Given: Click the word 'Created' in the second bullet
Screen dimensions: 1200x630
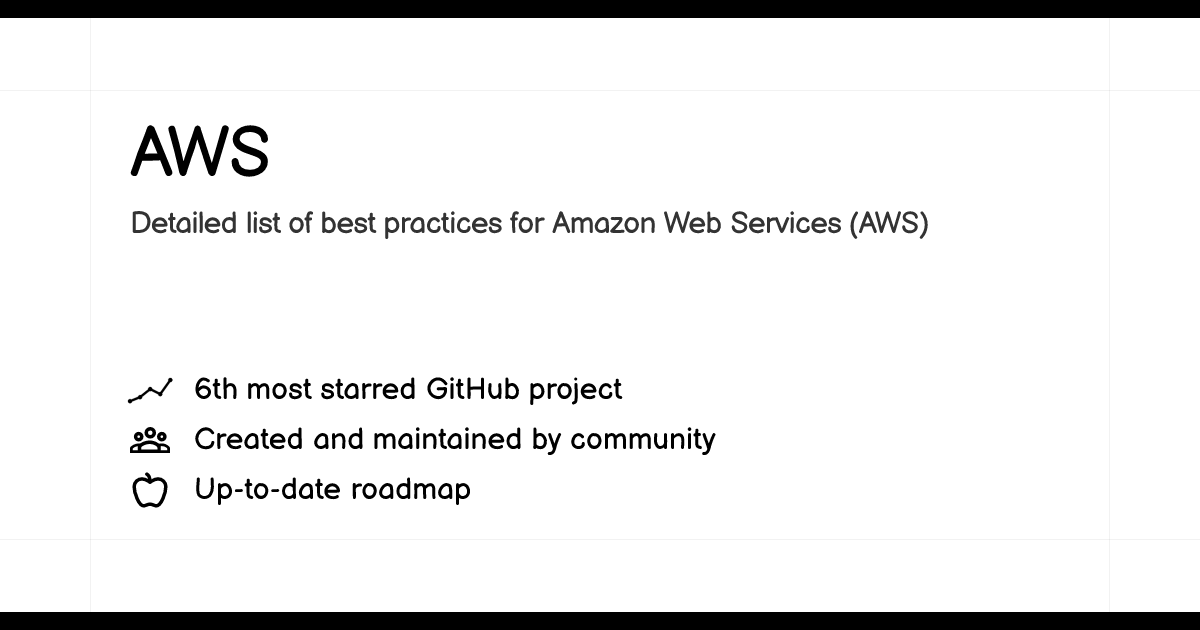Looking at the screenshot, I should (250, 439).
